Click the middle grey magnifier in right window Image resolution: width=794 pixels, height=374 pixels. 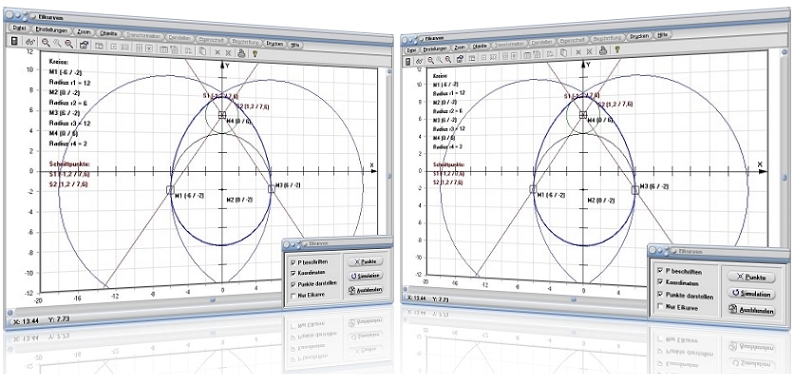(439, 60)
